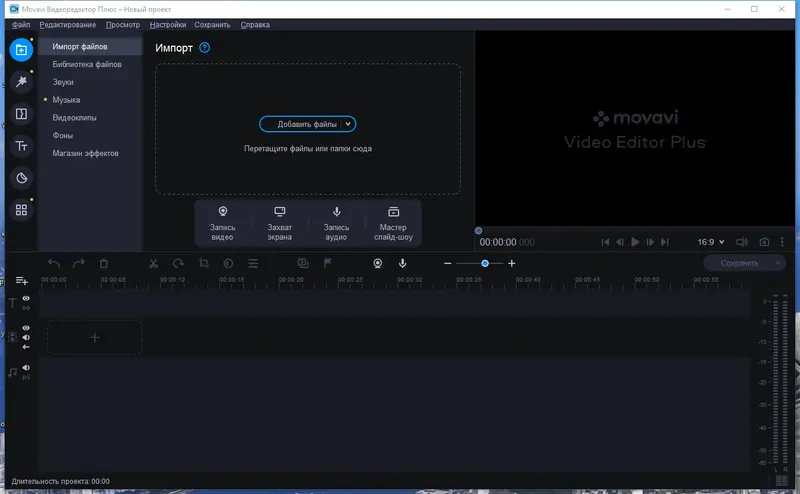Click the Rotate clip icon
Screen dimensions: 800x494
tap(178, 263)
